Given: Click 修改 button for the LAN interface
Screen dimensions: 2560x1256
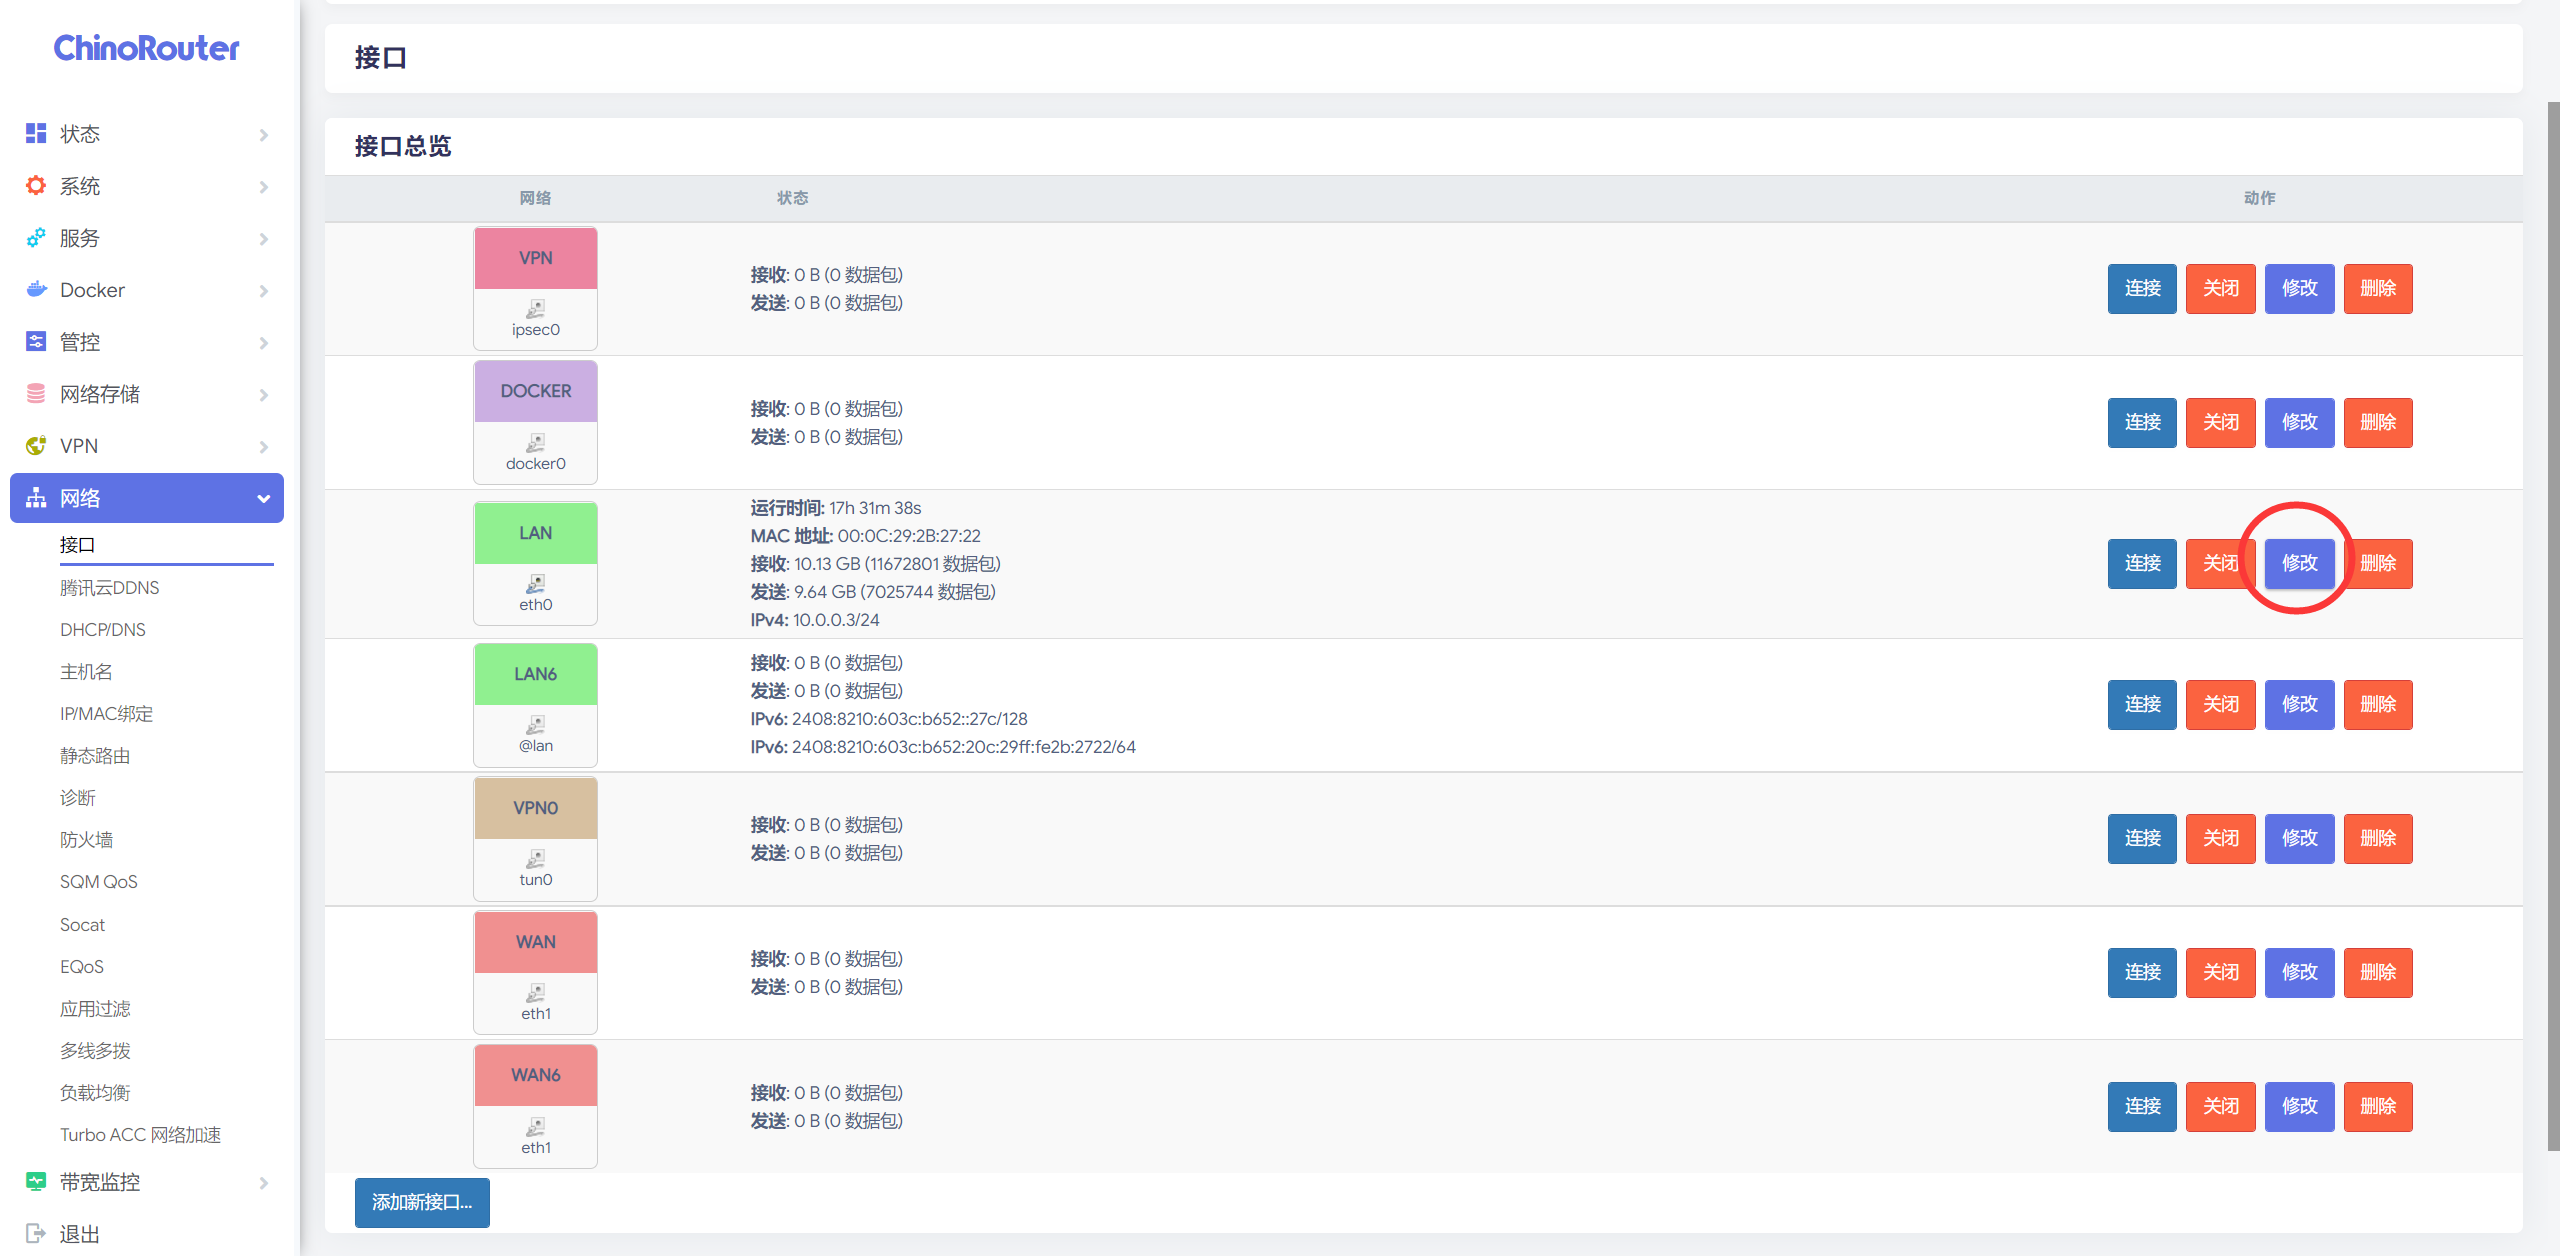Looking at the screenshot, I should pos(2299,563).
